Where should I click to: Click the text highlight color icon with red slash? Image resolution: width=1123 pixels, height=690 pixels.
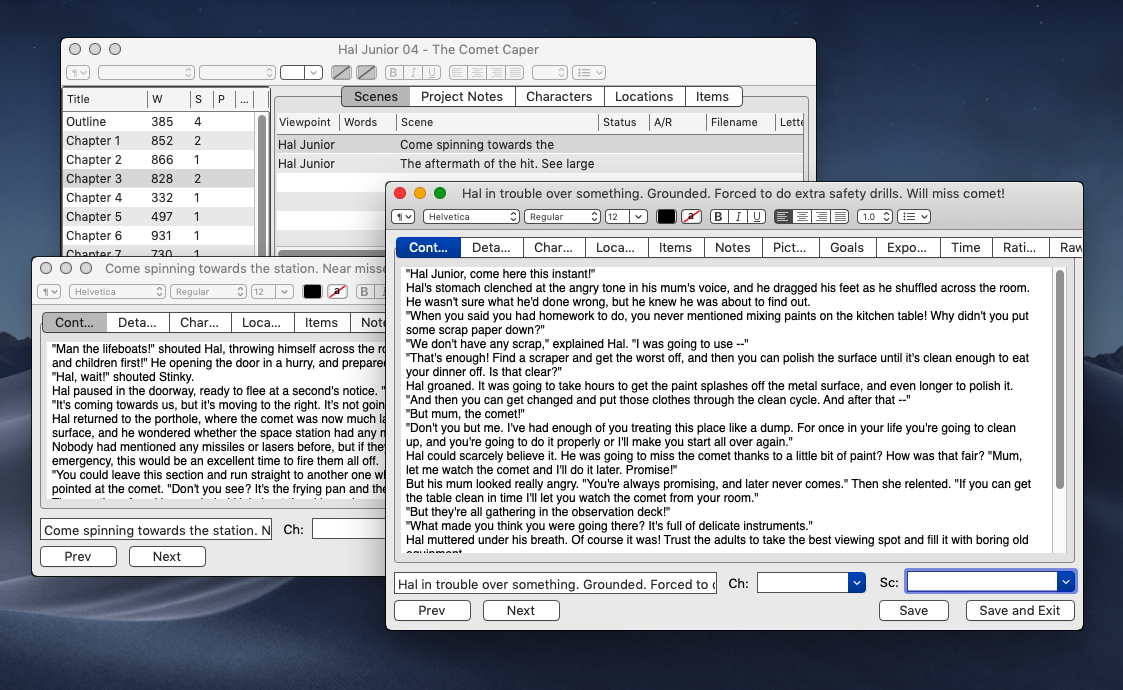coord(691,216)
